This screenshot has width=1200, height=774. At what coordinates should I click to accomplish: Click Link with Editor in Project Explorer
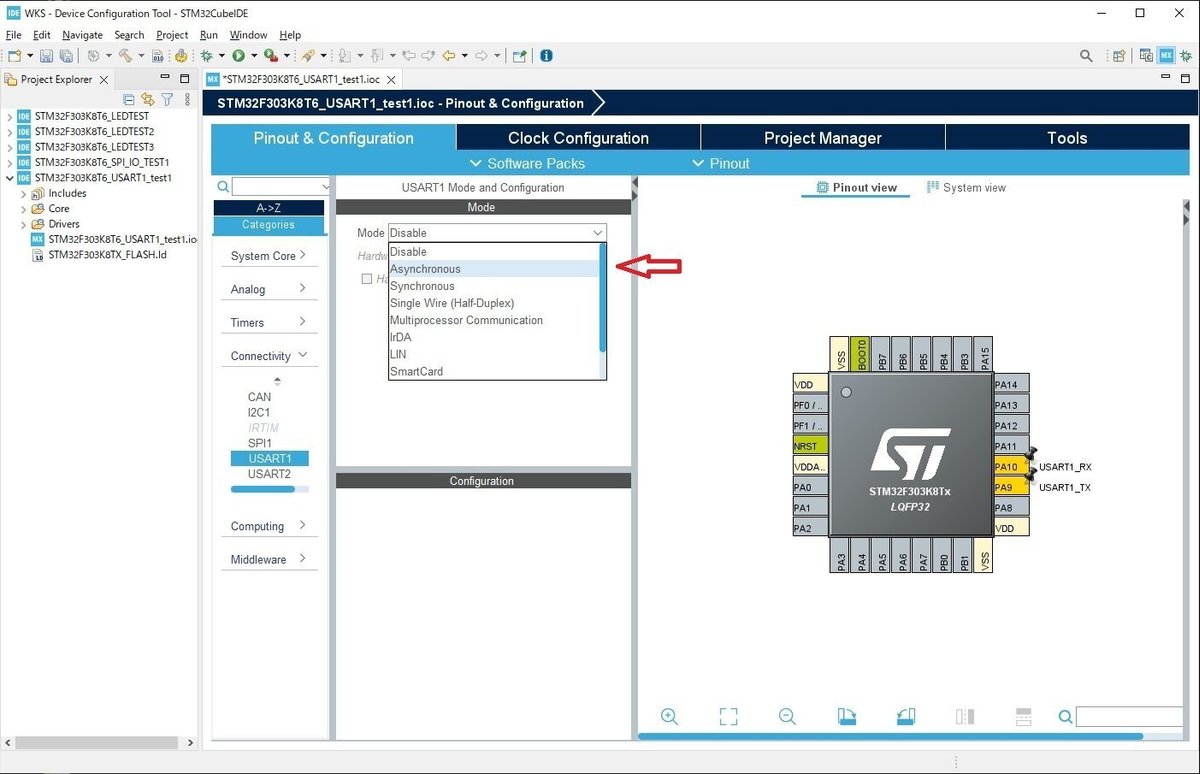[148, 99]
